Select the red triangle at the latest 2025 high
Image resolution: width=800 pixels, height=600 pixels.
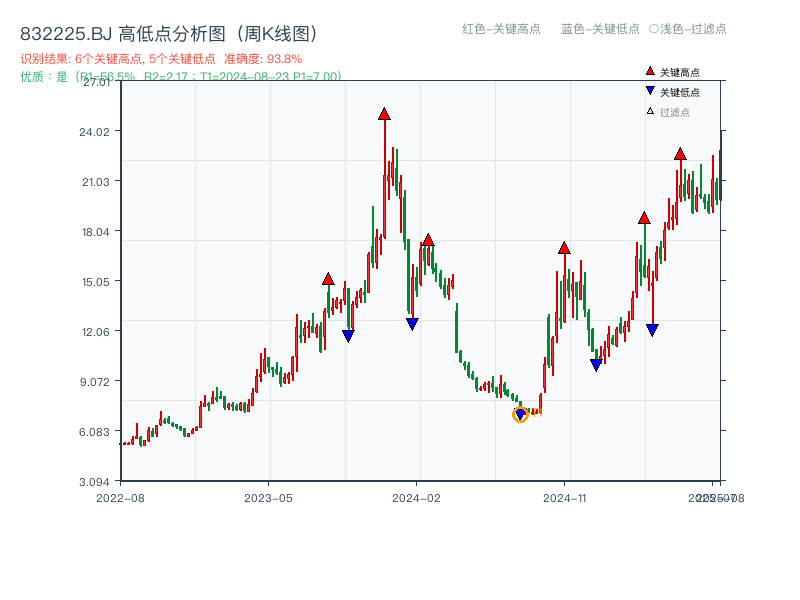(x=681, y=155)
